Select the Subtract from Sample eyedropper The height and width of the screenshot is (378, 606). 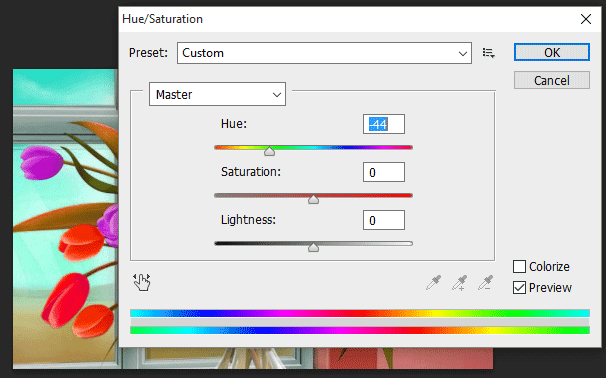[485, 283]
